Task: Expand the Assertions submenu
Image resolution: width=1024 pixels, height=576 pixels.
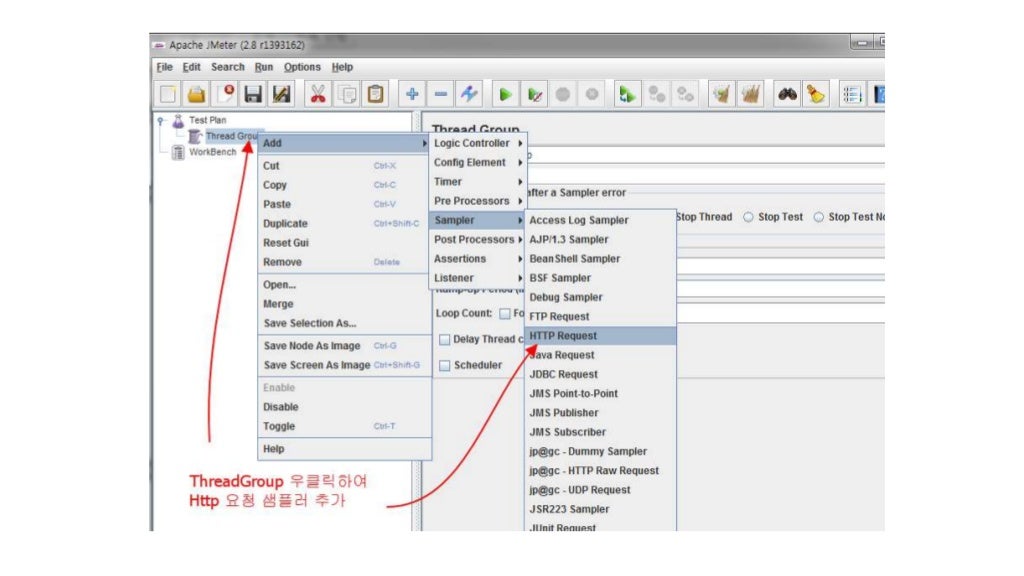Action: click(478, 259)
